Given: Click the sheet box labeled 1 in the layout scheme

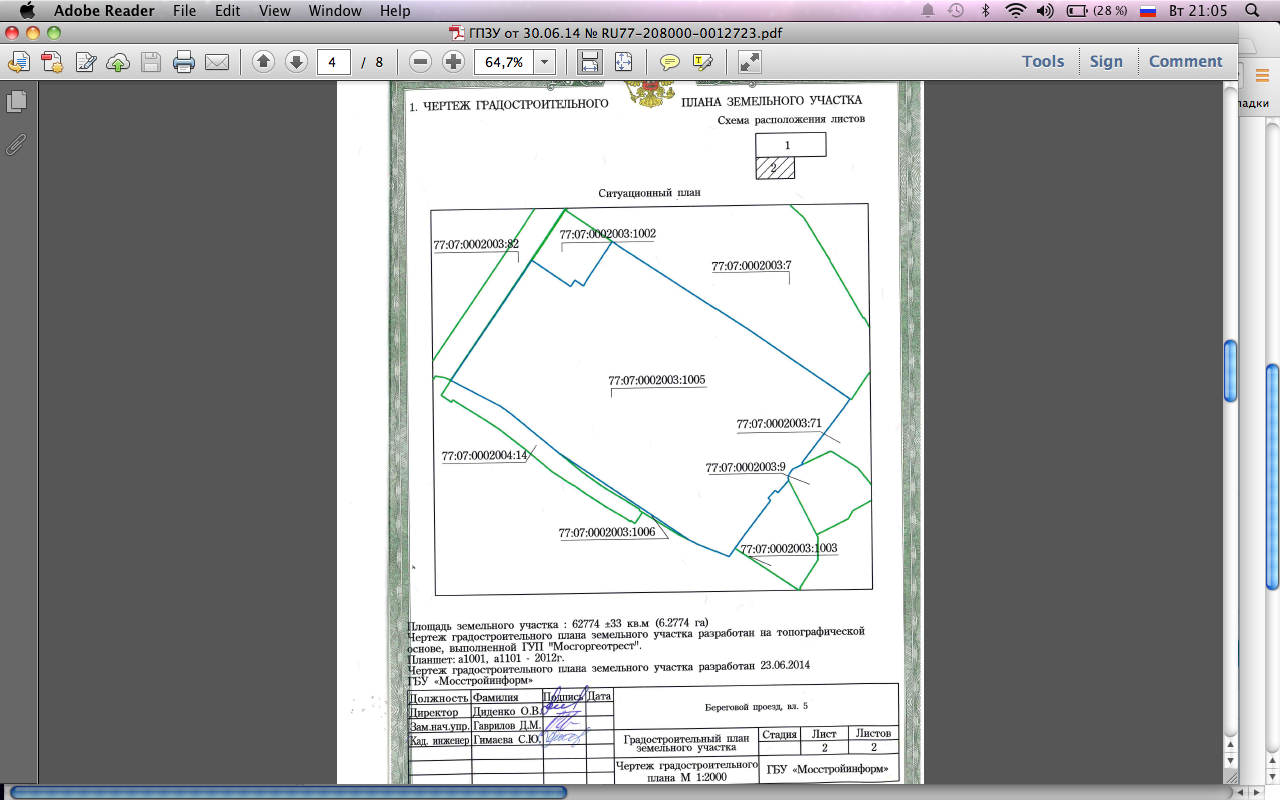Looking at the screenshot, I should pyautogui.click(x=790, y=145).
